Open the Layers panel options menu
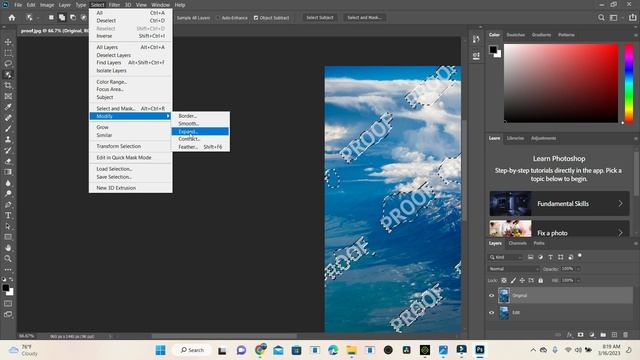Viewport: 640px width, 360px height. (636, 243)
